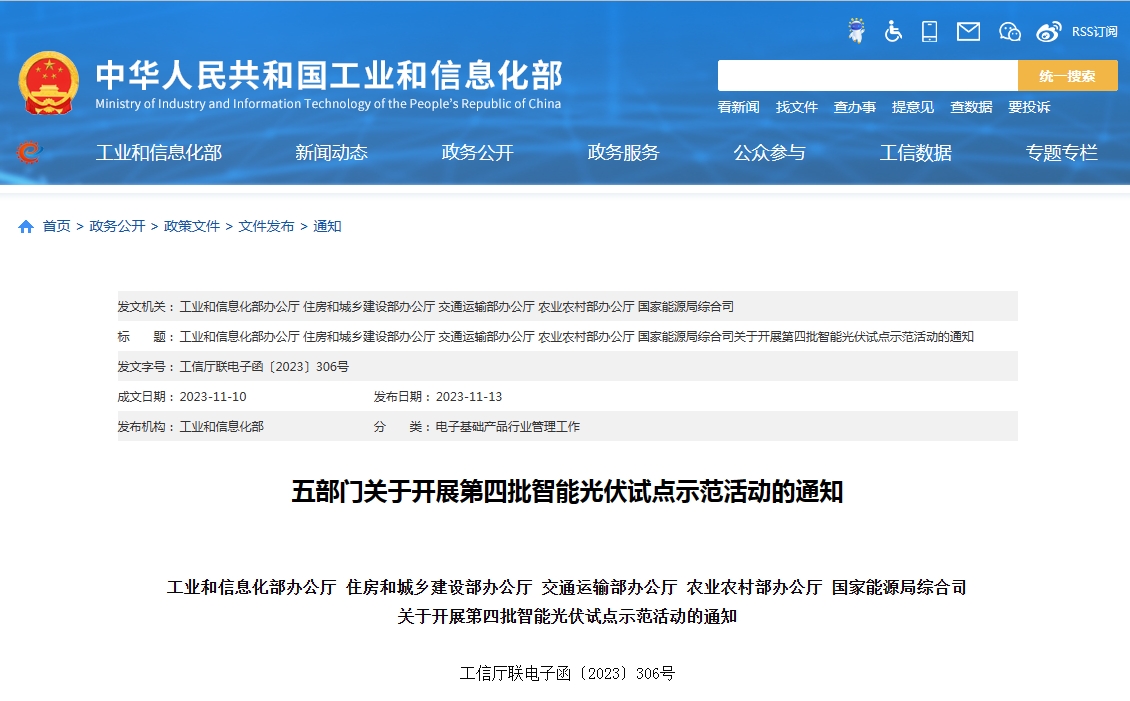Click 政策文件 in the breadcrumb
Screen dimensions: 1130x701
click(x=192, y=226)
